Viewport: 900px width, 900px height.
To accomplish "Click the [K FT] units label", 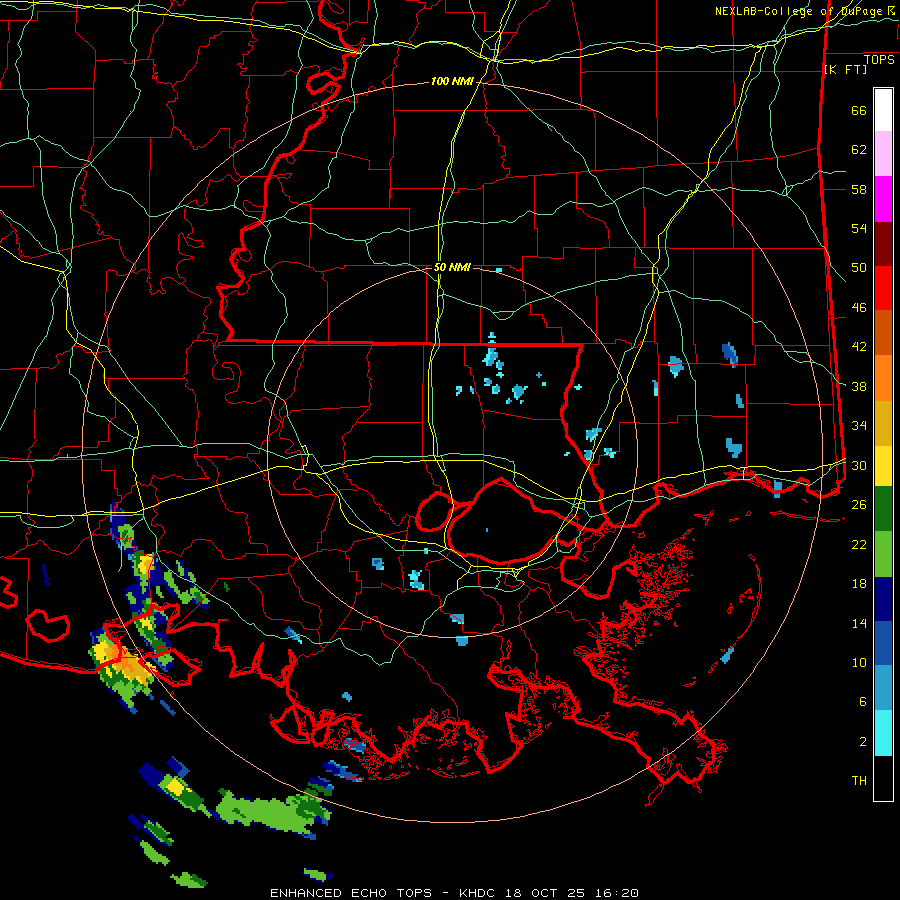I will [845, 70].
